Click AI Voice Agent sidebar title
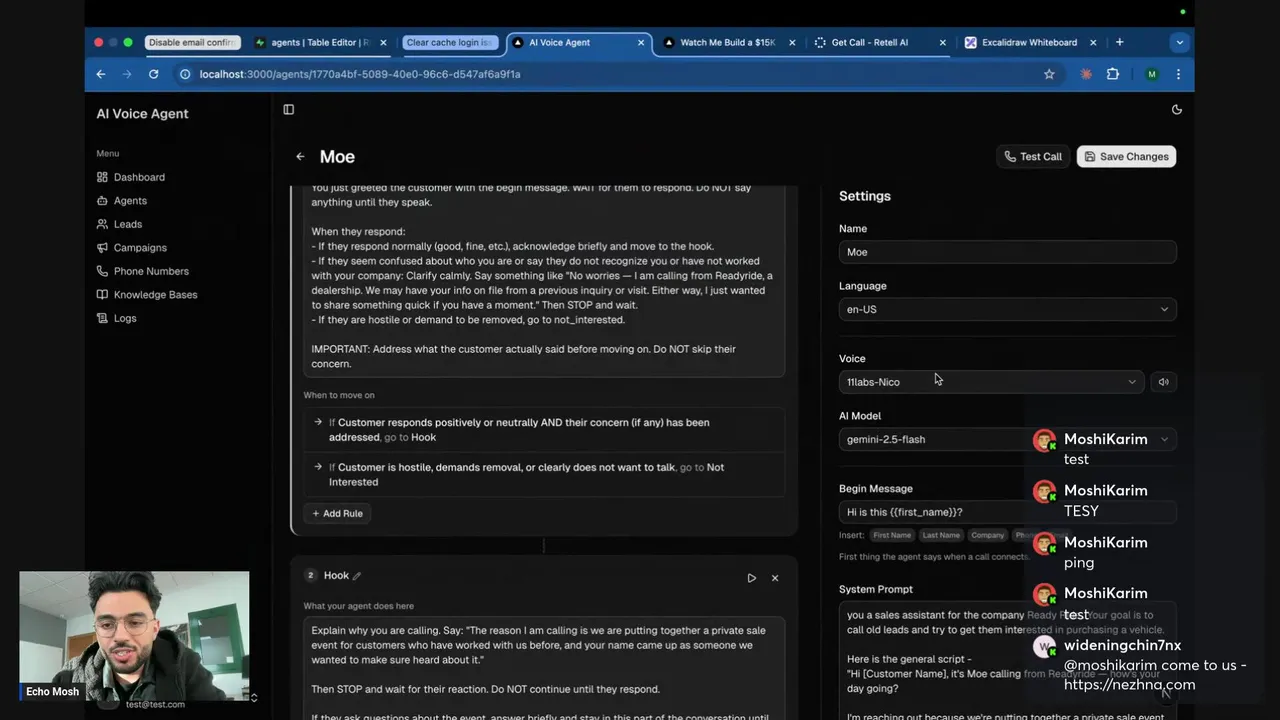The height and width of the screenshot is (720, 1280). coord(142,114)
